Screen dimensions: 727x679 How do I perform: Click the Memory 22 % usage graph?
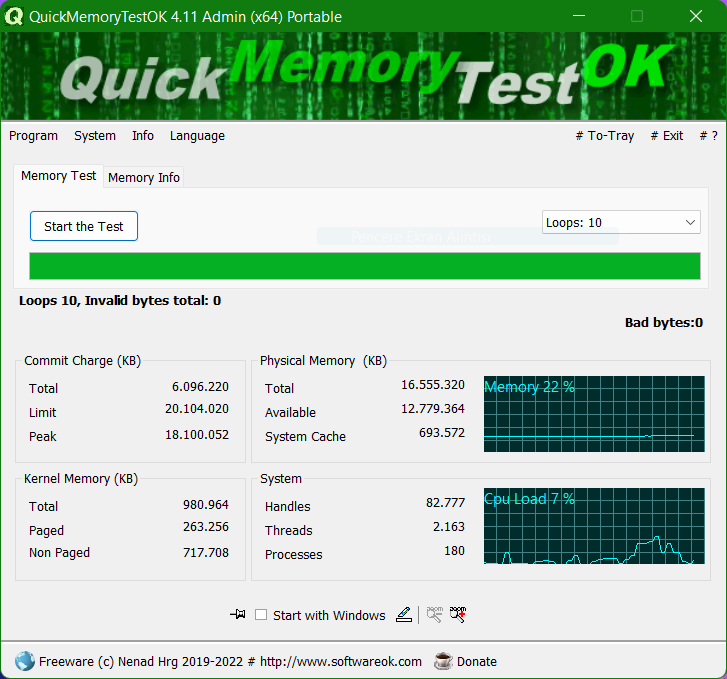pyautogui.click(x=594, y=414)
